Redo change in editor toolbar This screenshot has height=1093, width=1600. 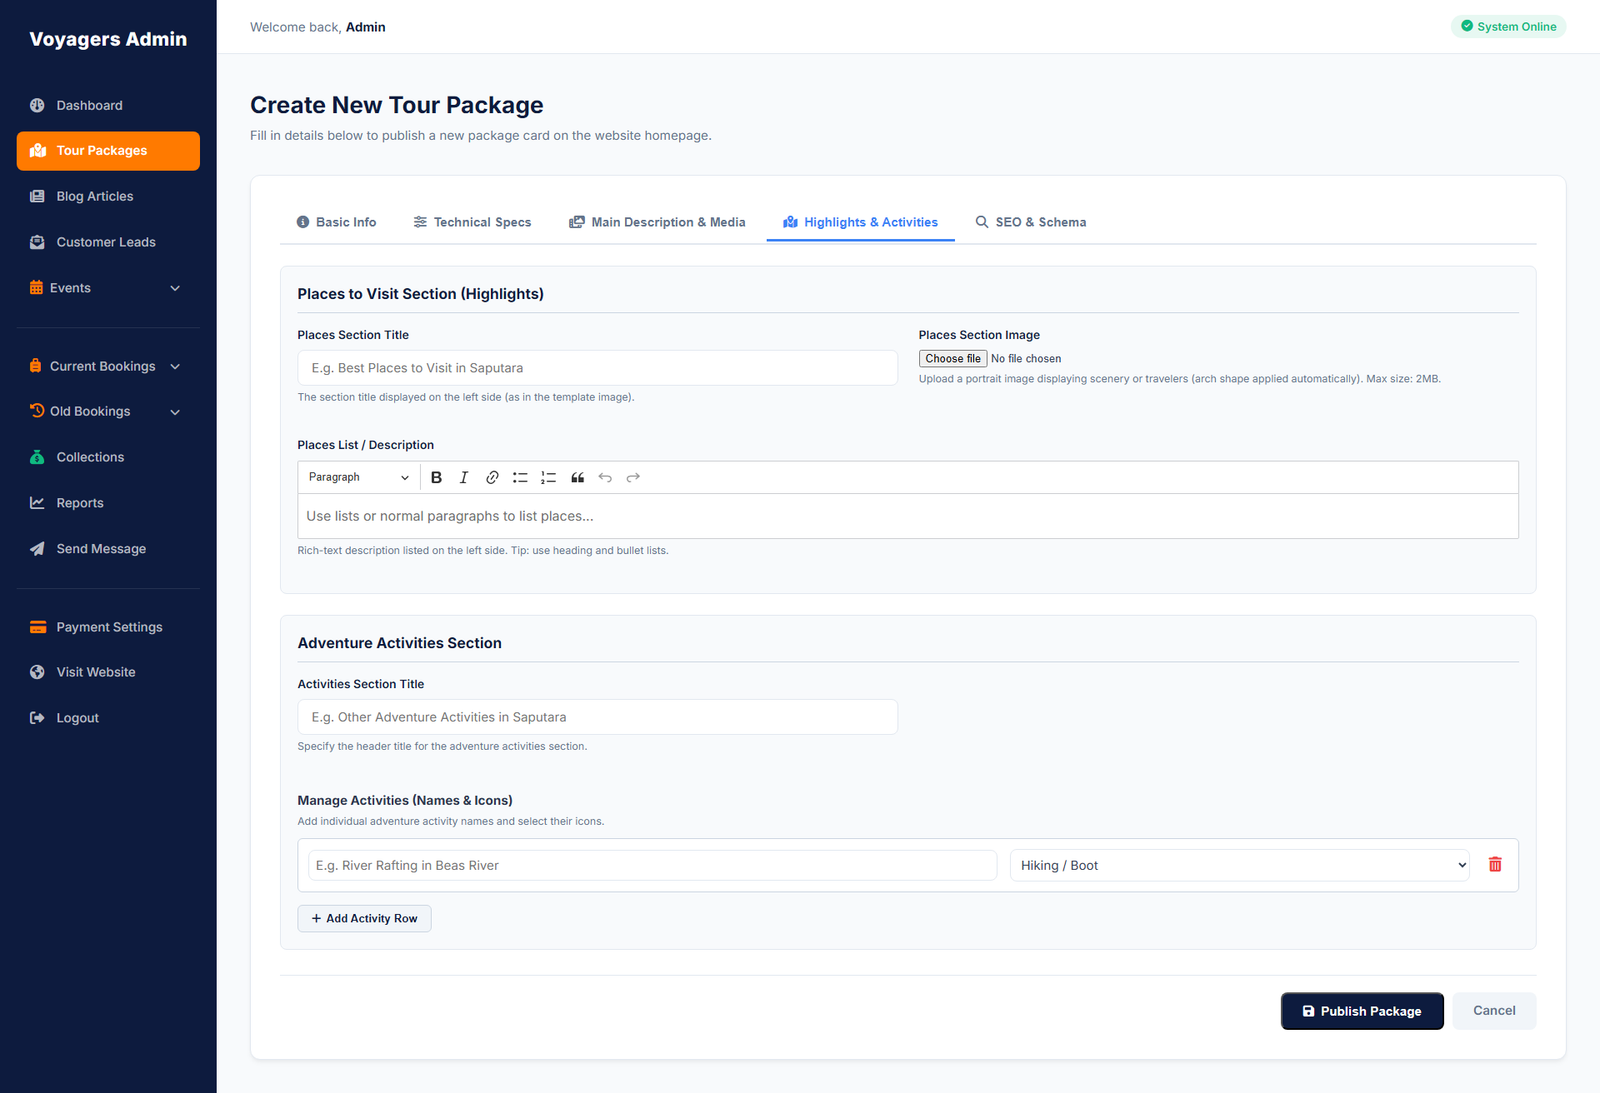(633, 478)
